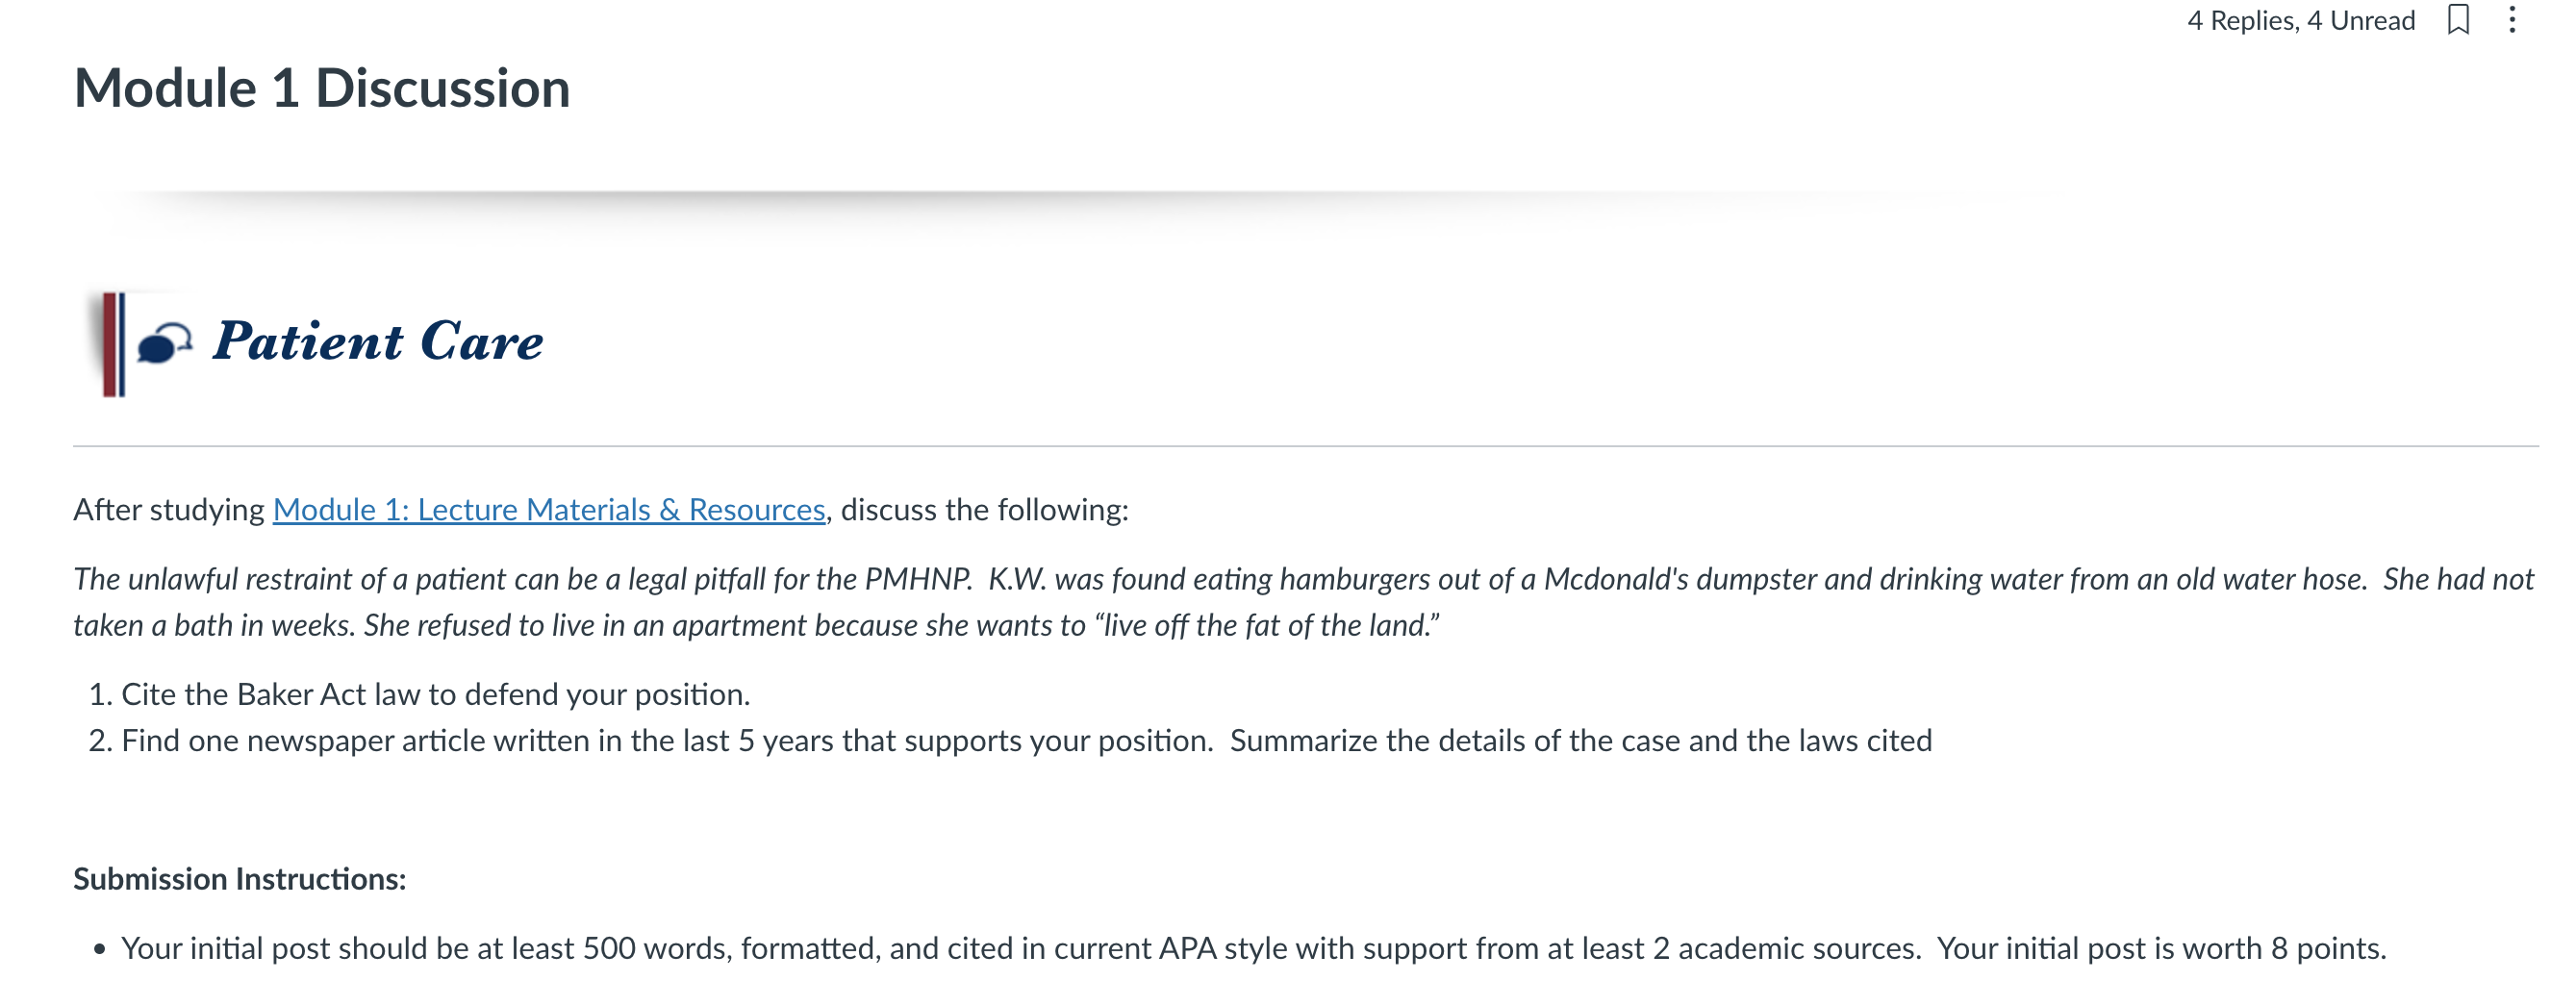This screenshot has height=981, width=2576.
Task: Click the number 1 list marker
Action: [99, 694]
